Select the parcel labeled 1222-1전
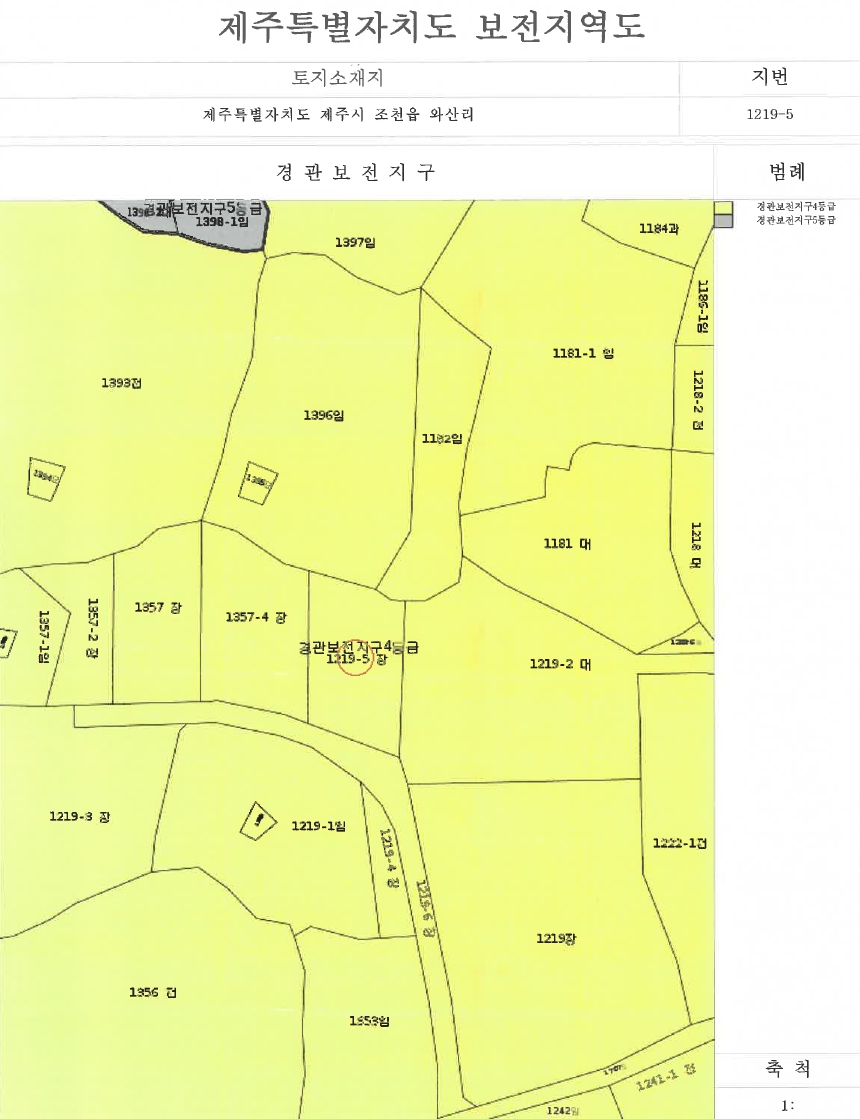 [x=679, y=844]
